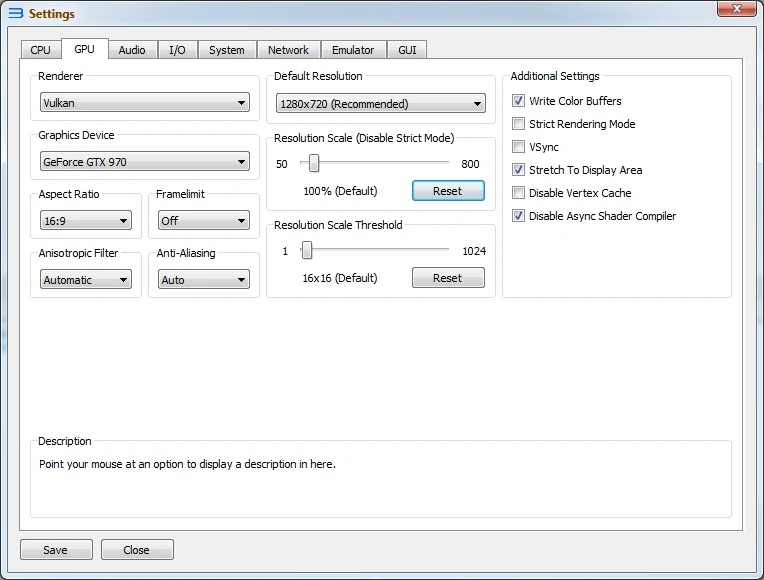Toggle Disable Async Shader Compiler
This screenshot has width=764, height=580.
tap(518, 215)
